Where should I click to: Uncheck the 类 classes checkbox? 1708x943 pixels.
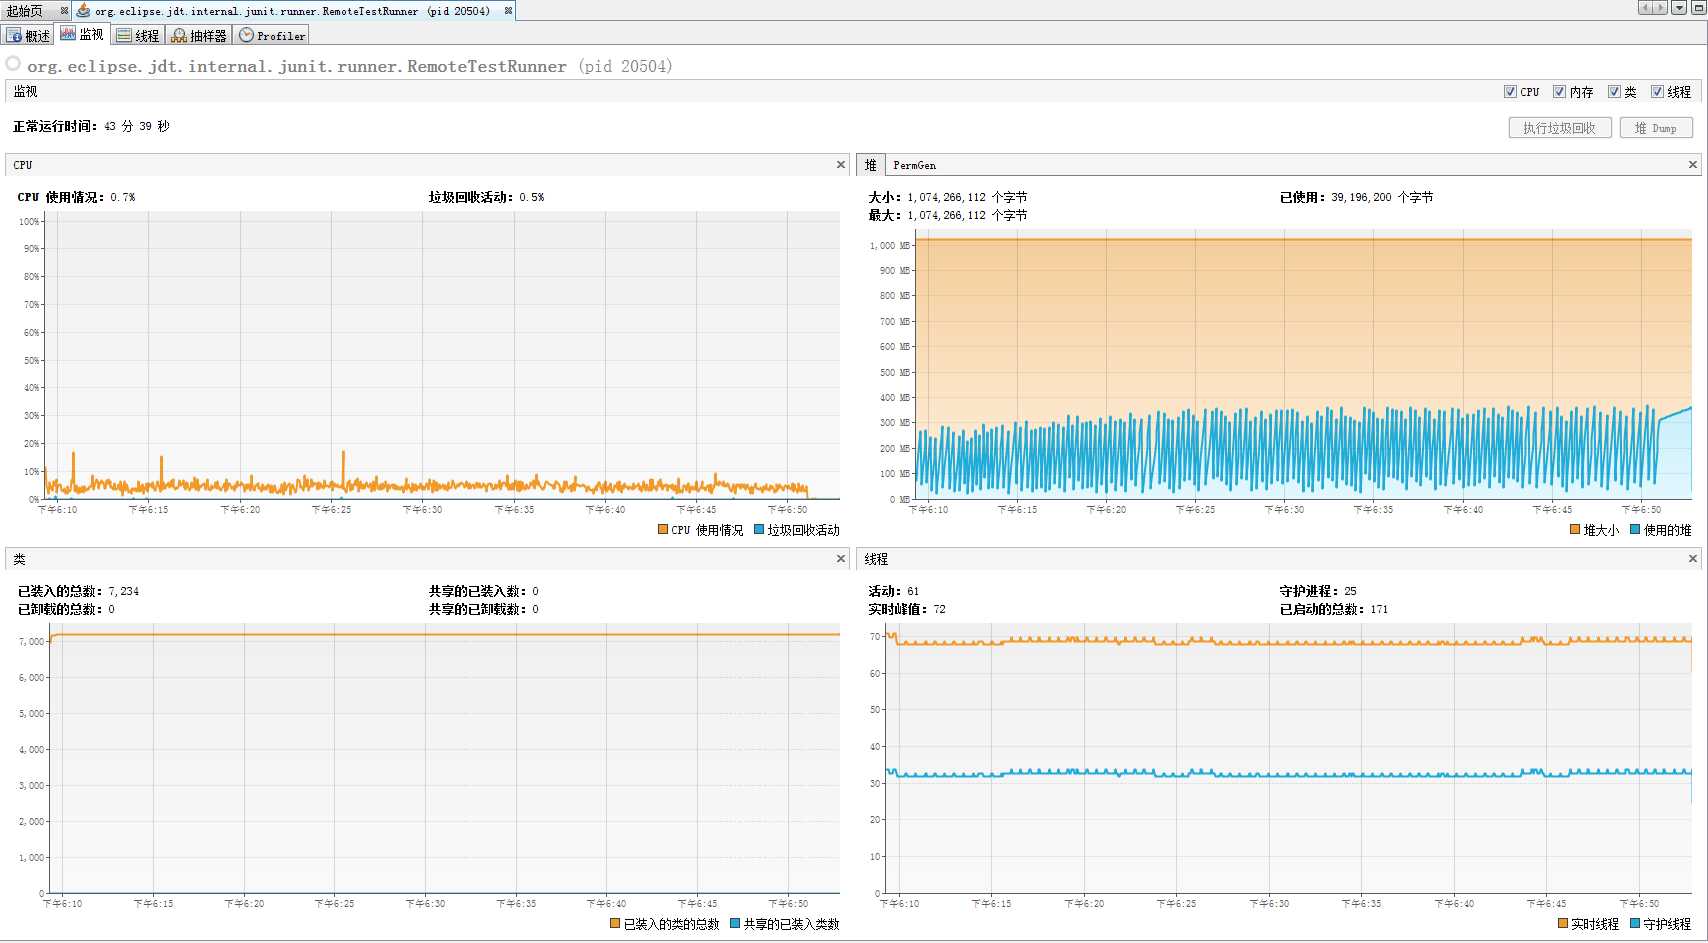coord(1614,91)
